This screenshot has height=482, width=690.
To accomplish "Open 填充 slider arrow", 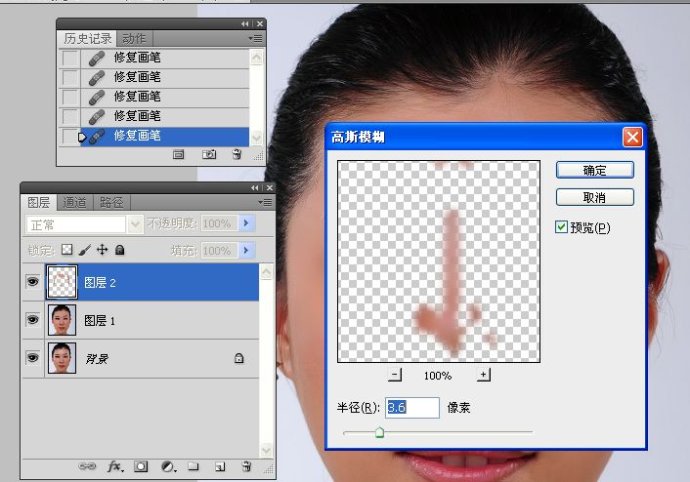I will [246, 250].
